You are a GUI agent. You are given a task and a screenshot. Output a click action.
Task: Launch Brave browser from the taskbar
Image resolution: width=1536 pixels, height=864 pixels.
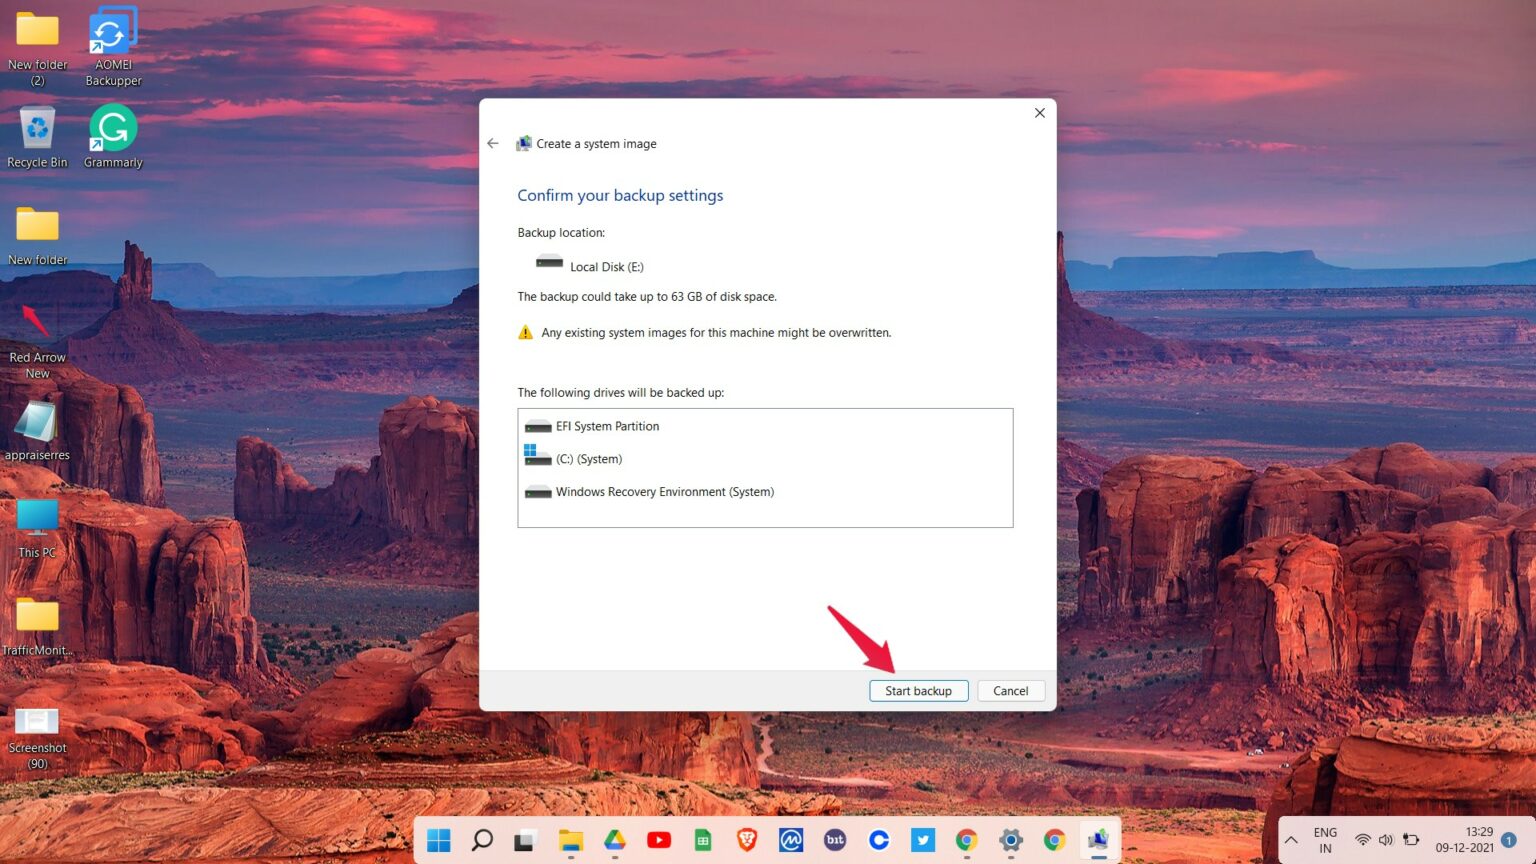747,840
